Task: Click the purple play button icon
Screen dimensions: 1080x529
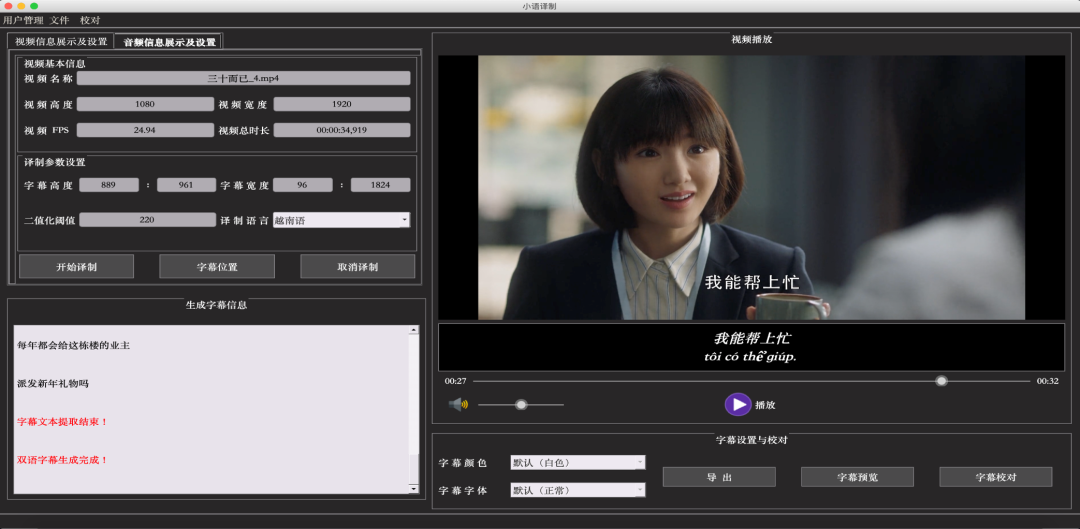Action: click(x=738, y=404)
